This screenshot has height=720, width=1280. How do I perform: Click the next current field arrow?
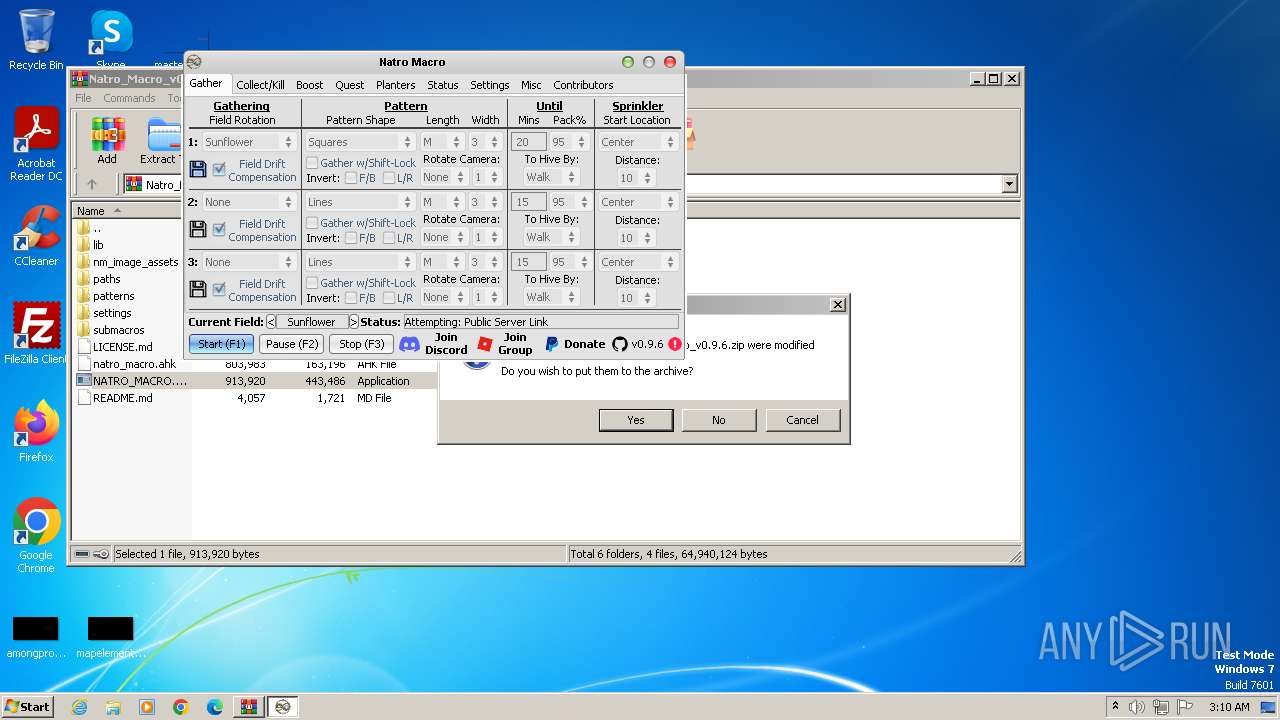(353, 322)
